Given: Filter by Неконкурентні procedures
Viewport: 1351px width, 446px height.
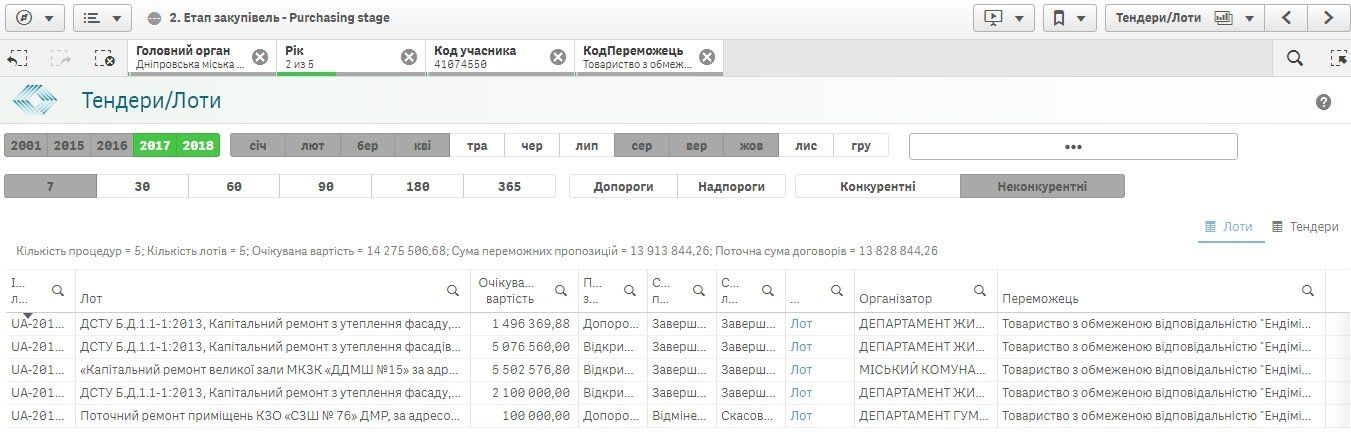Looking at the screenshot, I should tap(1042, 186).
